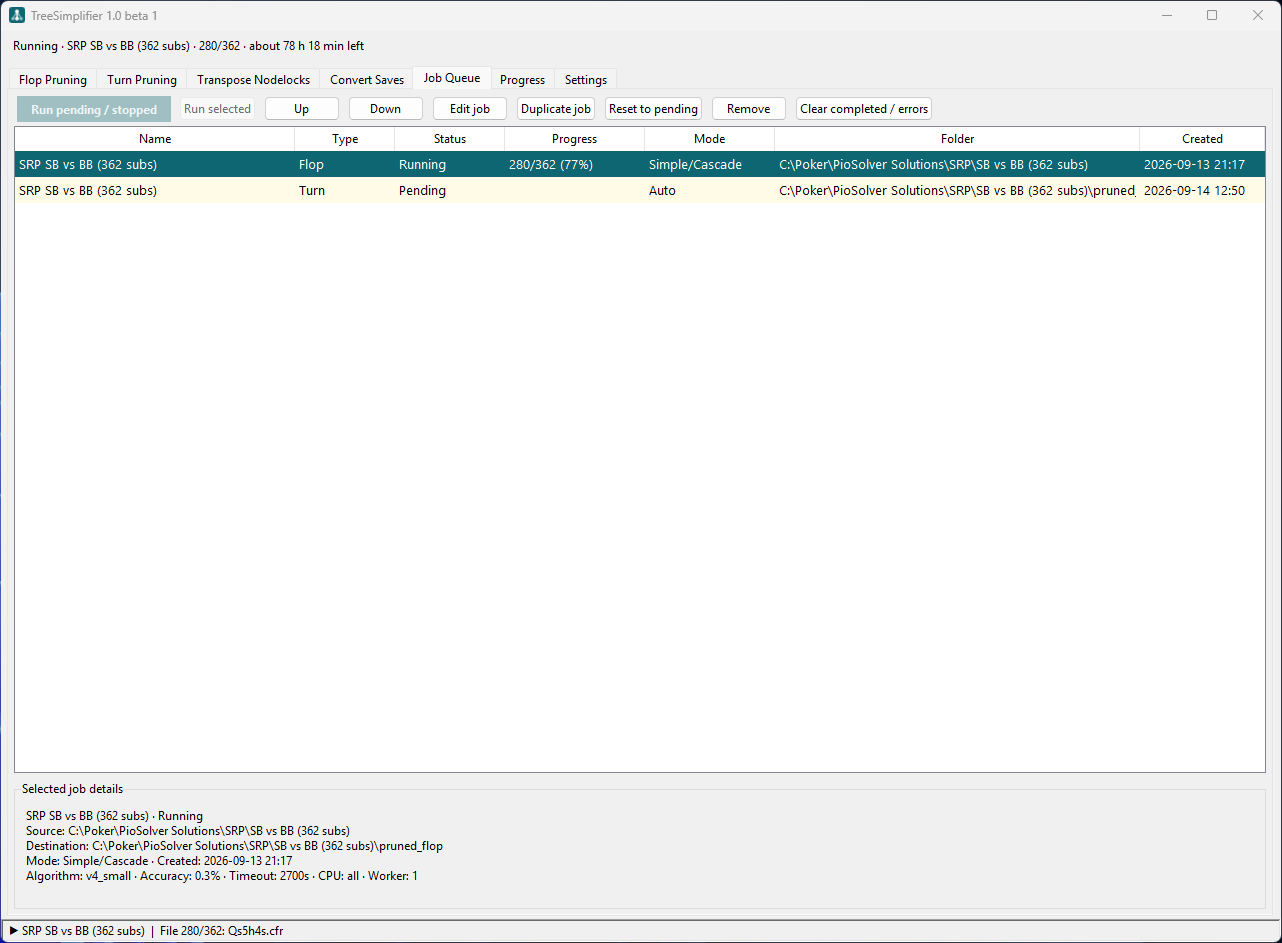
Task: Click Reset to pending button
Action: coord(653,109)
